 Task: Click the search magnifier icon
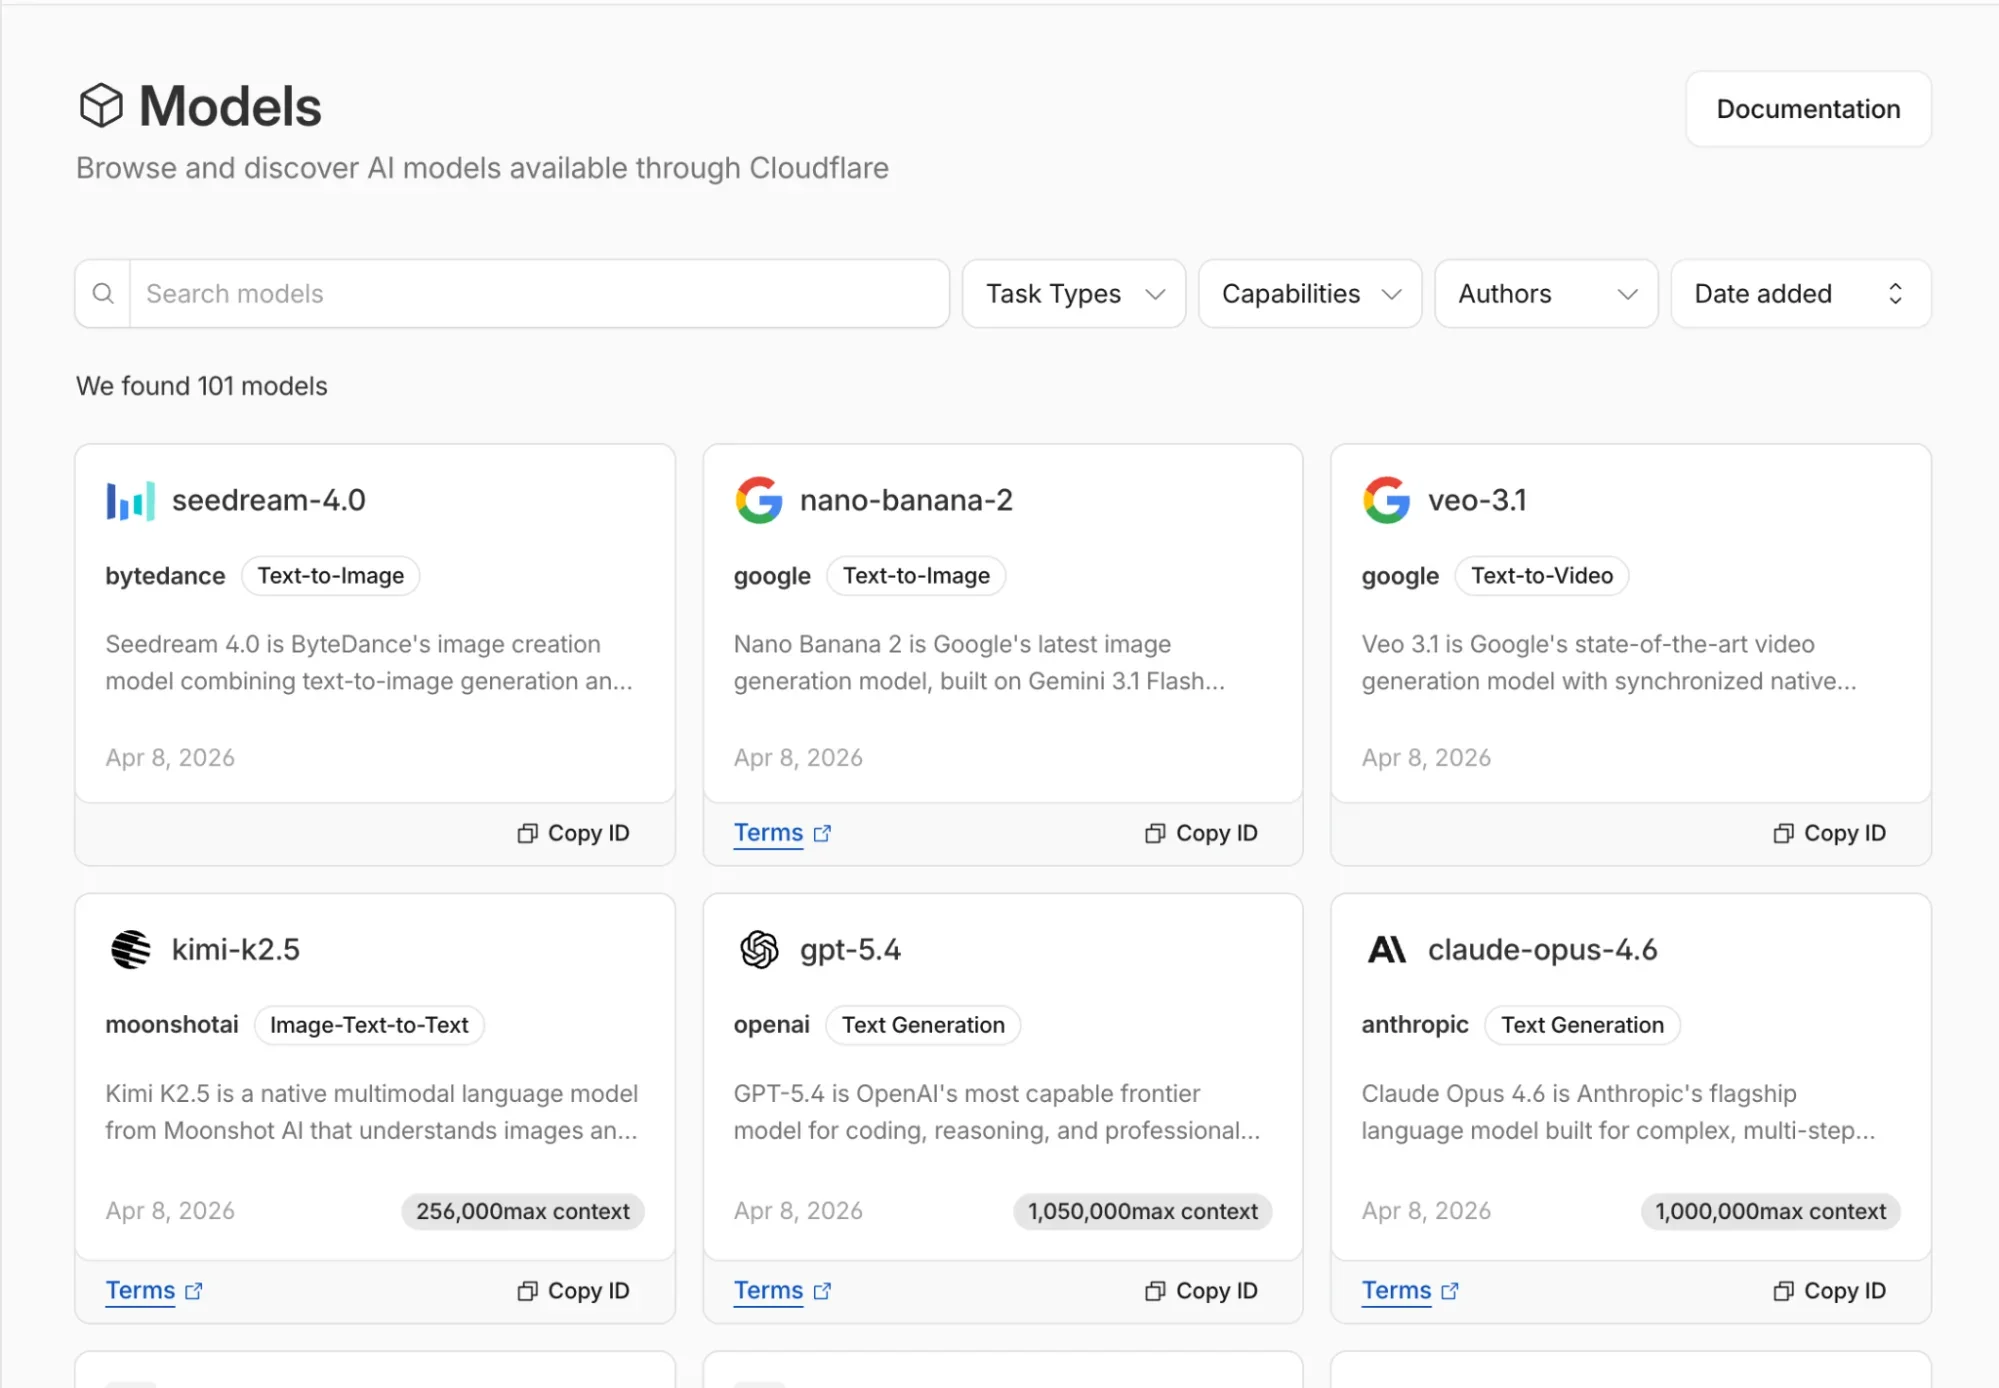click(103, 293)
